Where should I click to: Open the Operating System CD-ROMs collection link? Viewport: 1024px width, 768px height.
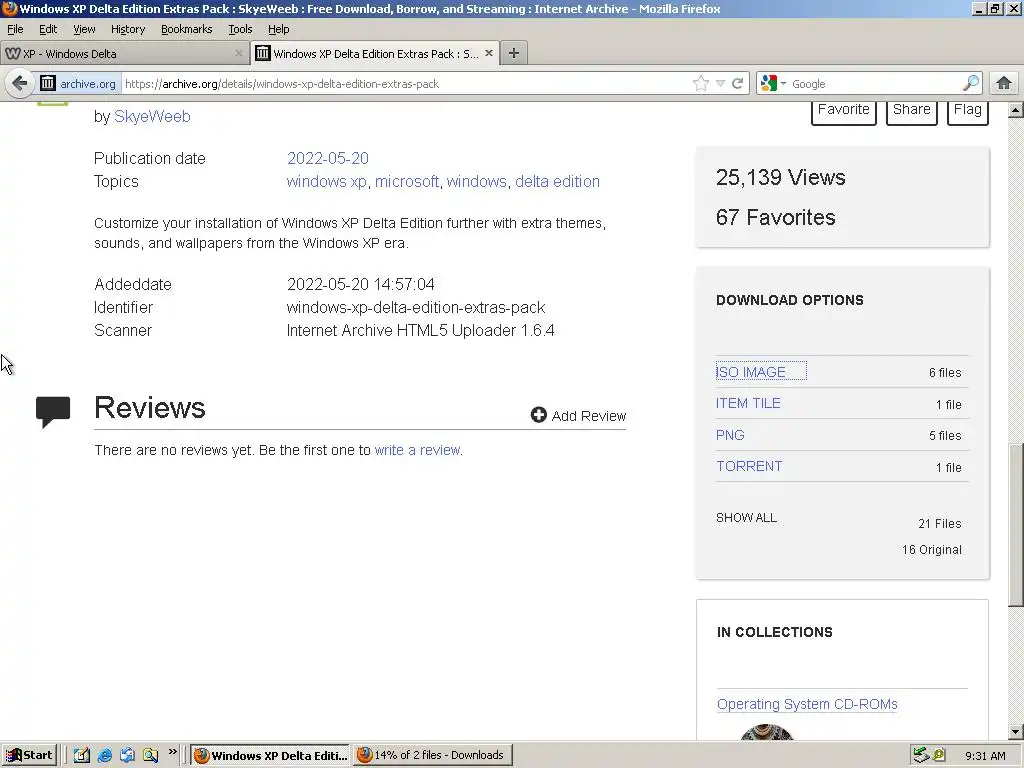coord(807,705)
